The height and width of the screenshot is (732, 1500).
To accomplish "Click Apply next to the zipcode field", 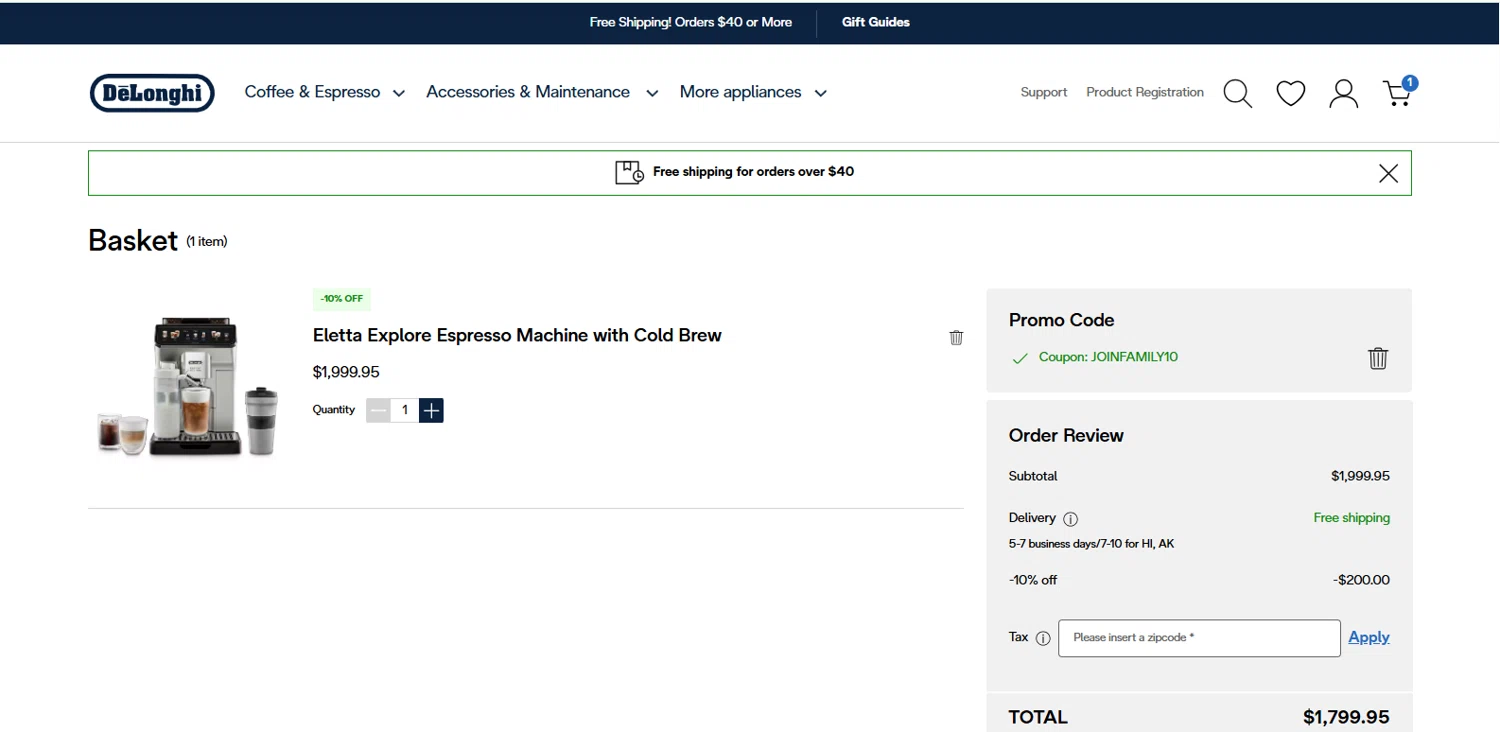I will click(1368, 637).
